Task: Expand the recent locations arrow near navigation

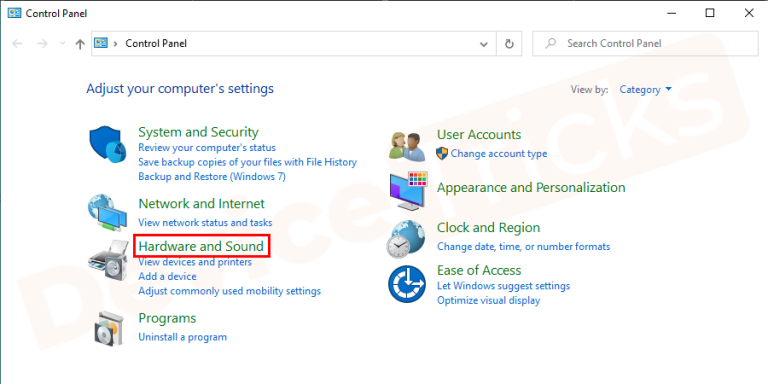Action: click(62, 44)
